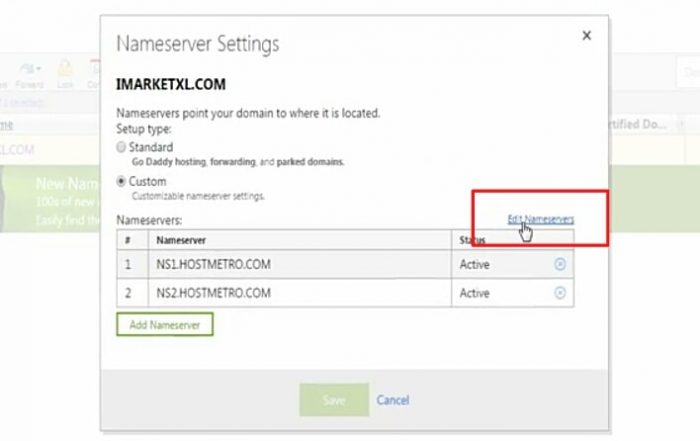Screen dimensions: 700x441
Task: Remove the NS2.HOSTMETRO.COM nameserver icon
Action: [x=560, y=293]
